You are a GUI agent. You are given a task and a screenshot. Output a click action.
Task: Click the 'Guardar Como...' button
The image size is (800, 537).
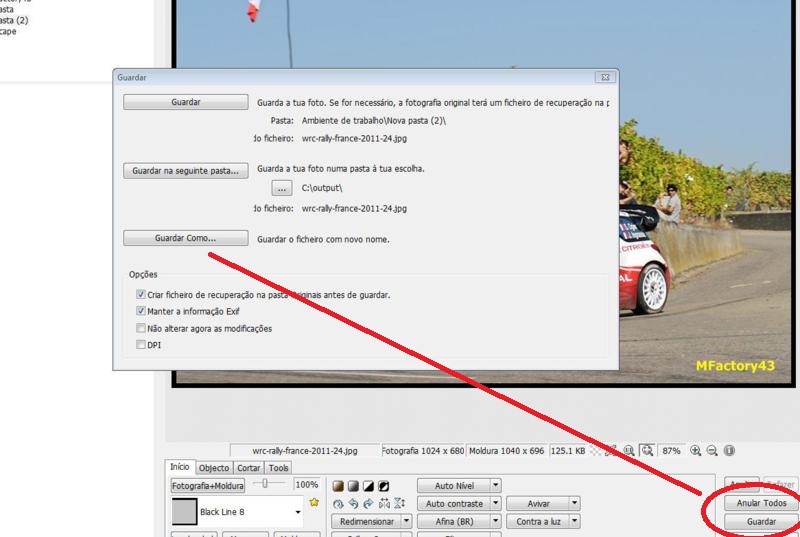click(x=186, y=238)
